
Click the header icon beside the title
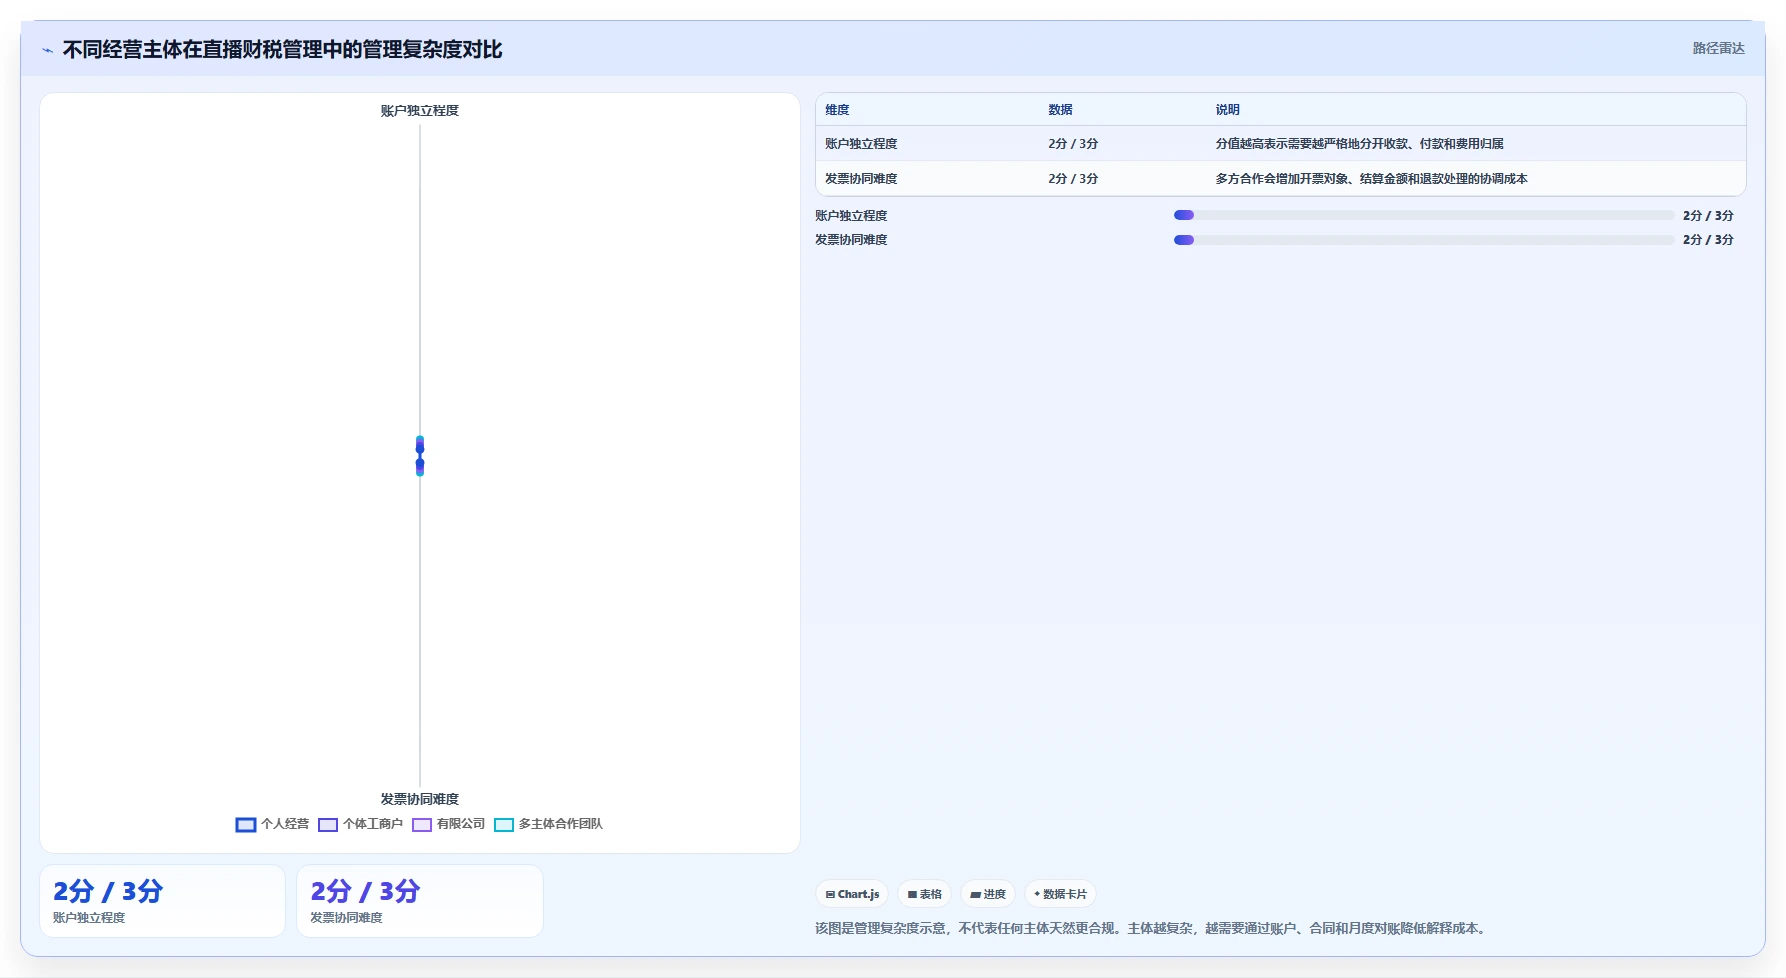(47, 50)
